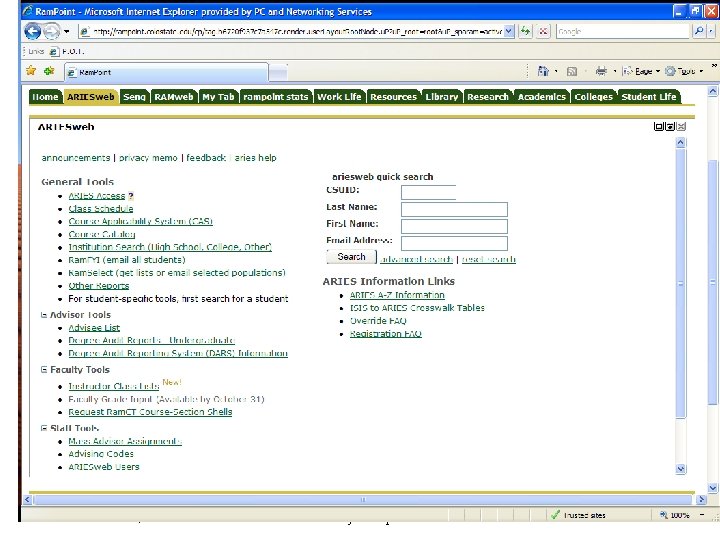
Task: Click the ARIESweb channel close X icon
Action: click(681, 126)
